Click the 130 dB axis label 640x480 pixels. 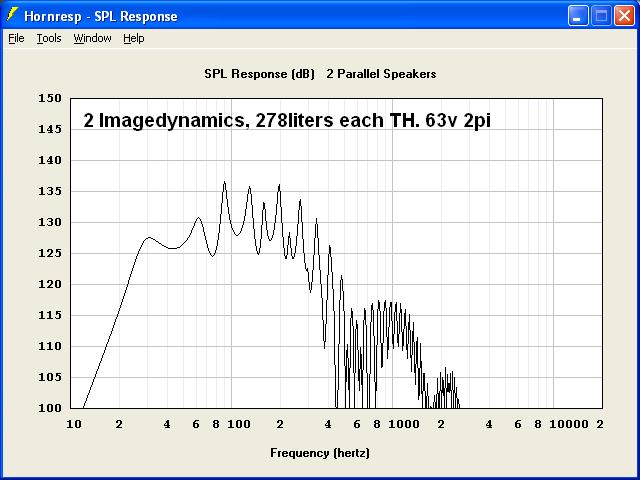pos(50,222)
